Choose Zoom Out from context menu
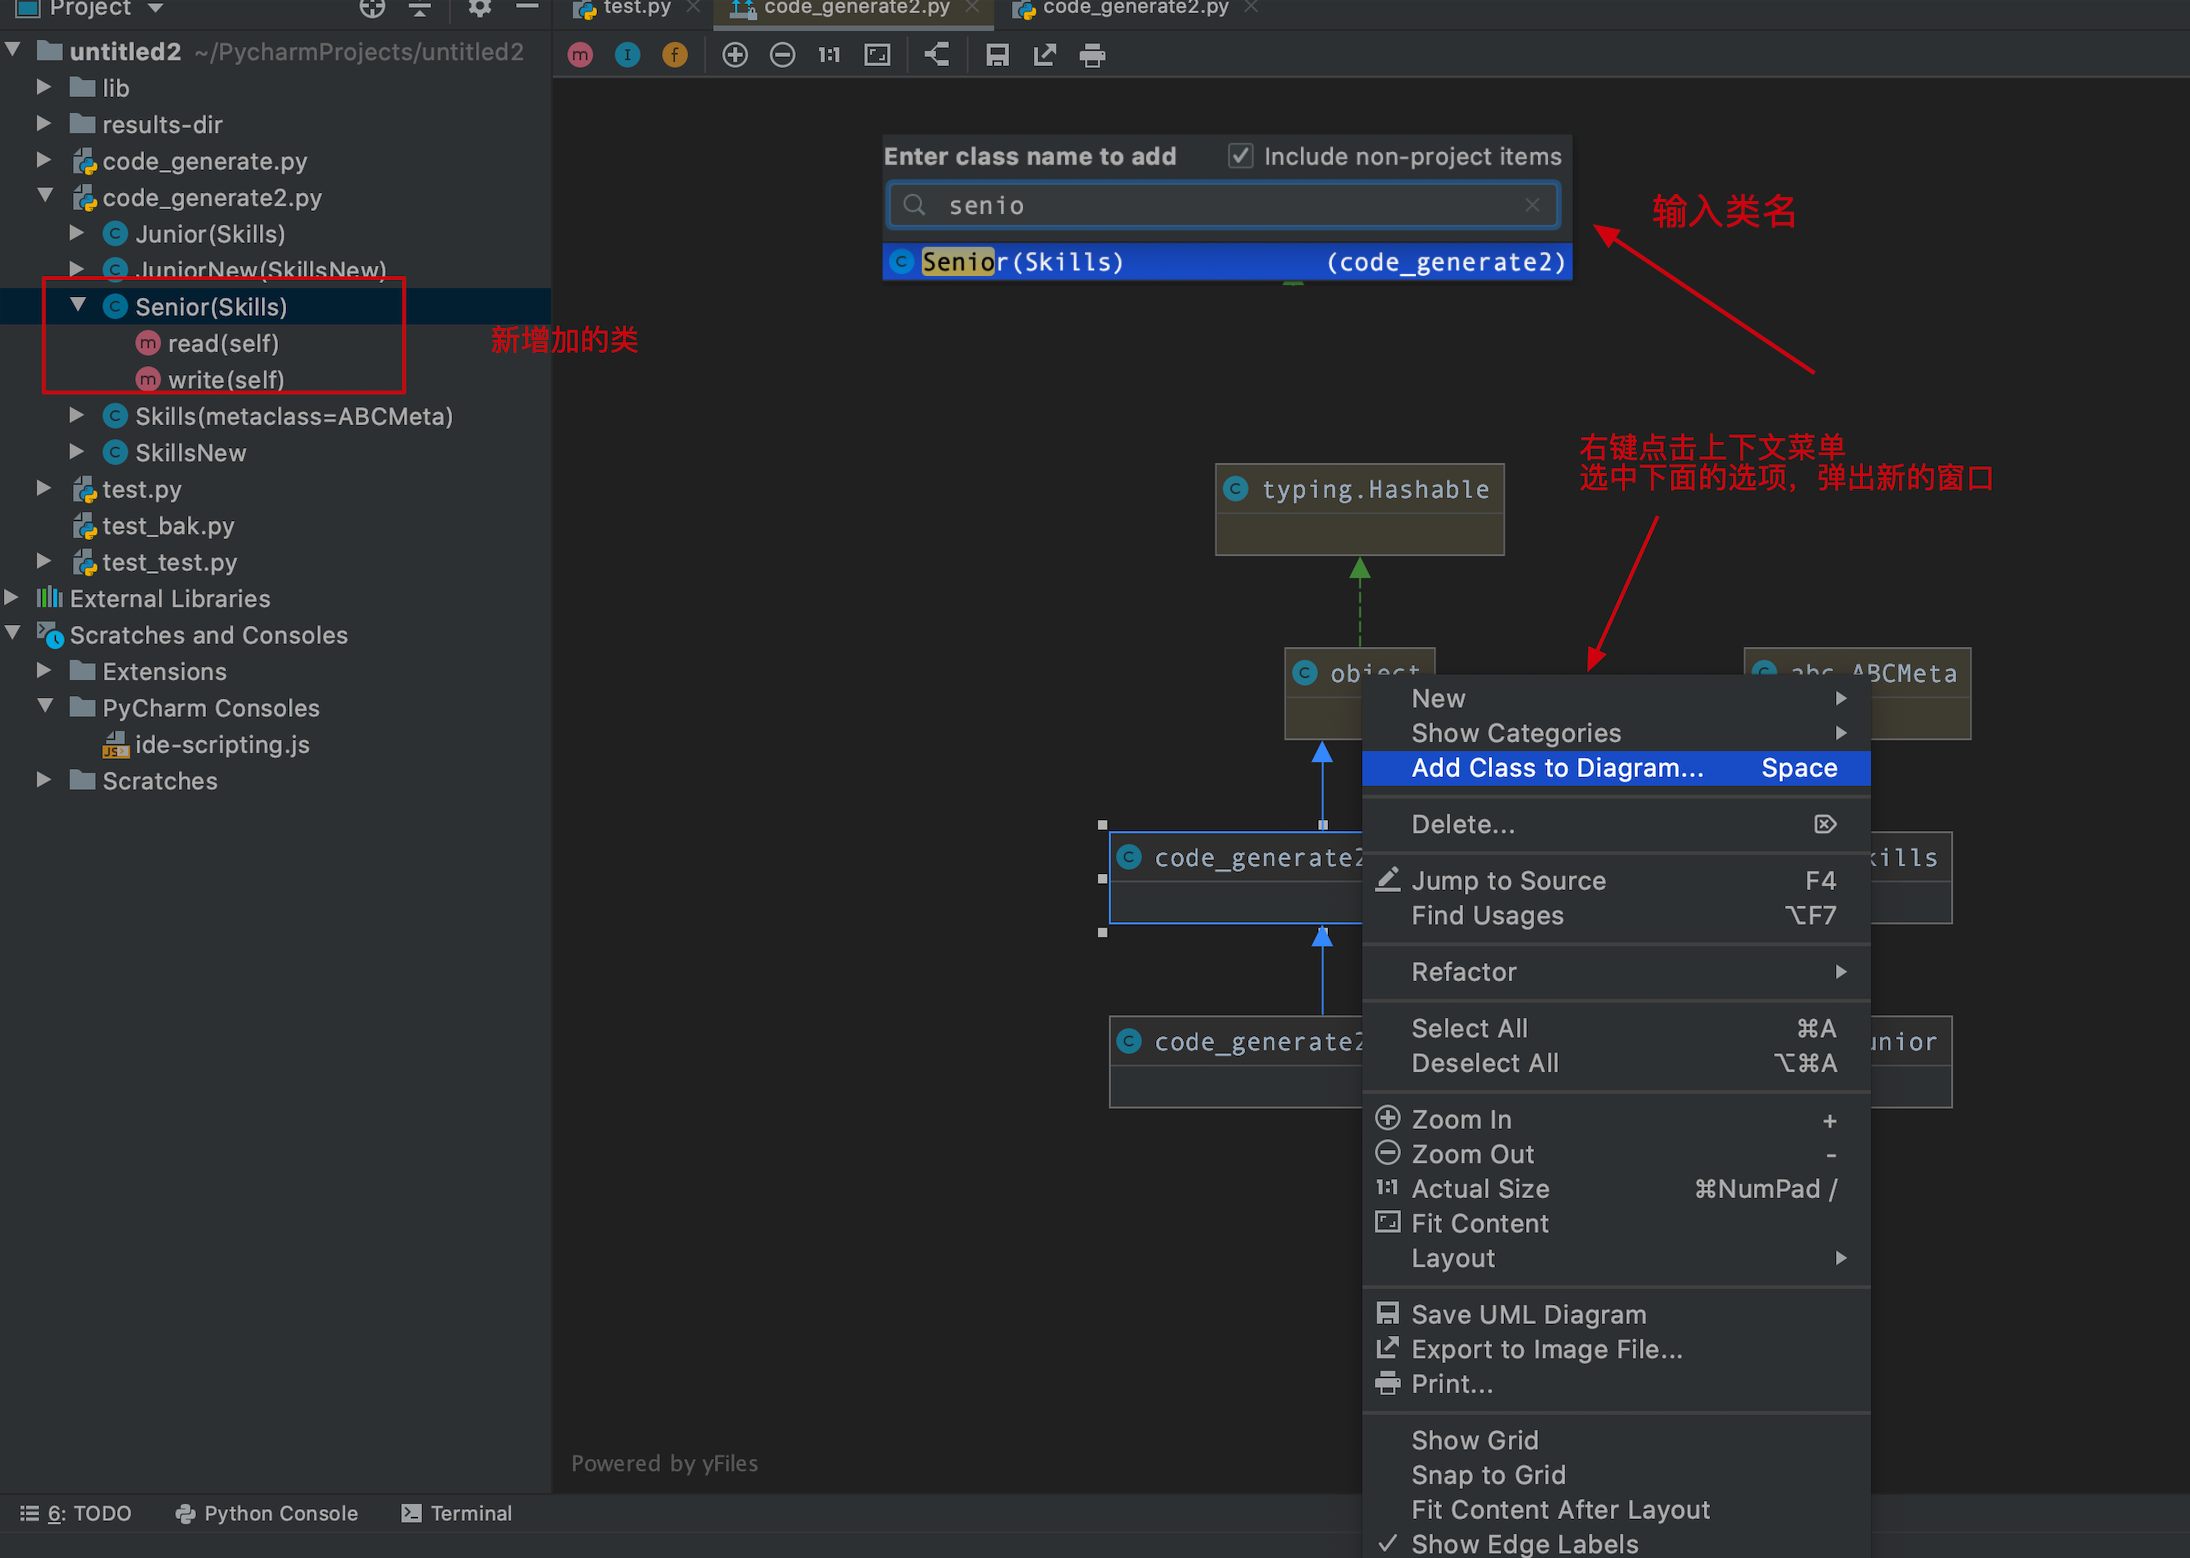Screen dimensions: 2190x1558 pos(1616,1154)
